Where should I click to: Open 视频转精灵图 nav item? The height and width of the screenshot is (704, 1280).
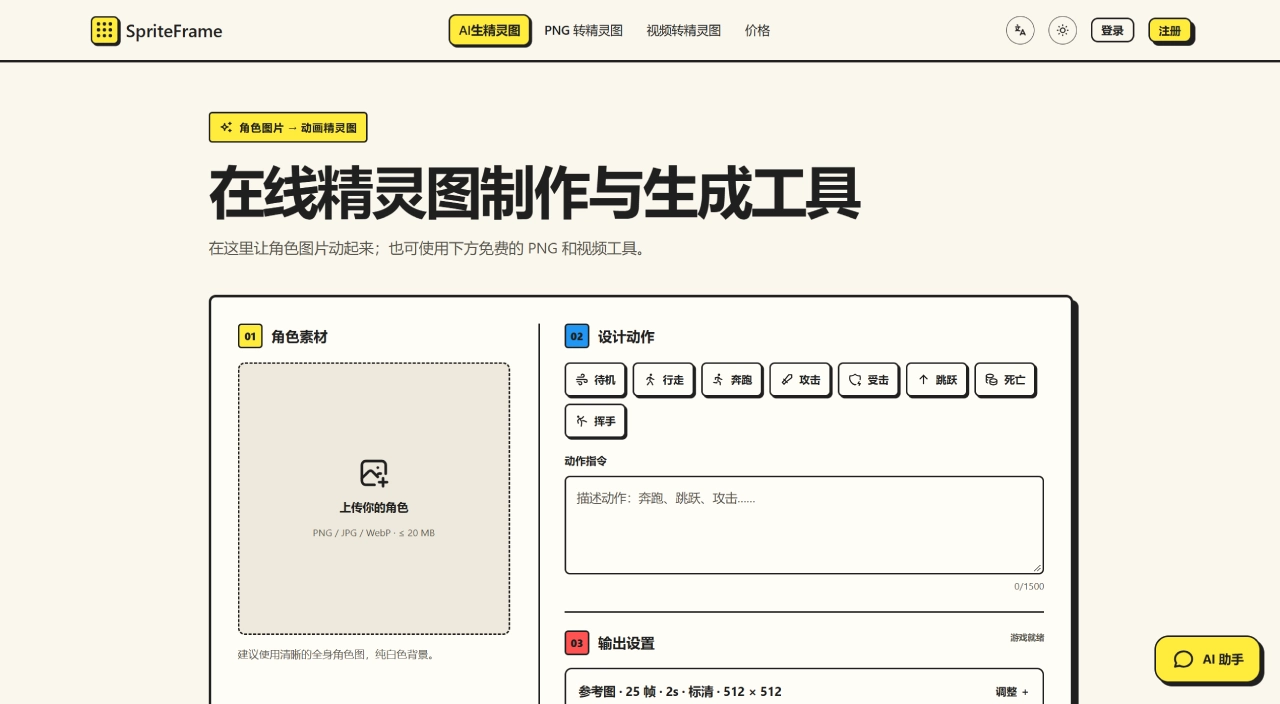tap(683, 30)
